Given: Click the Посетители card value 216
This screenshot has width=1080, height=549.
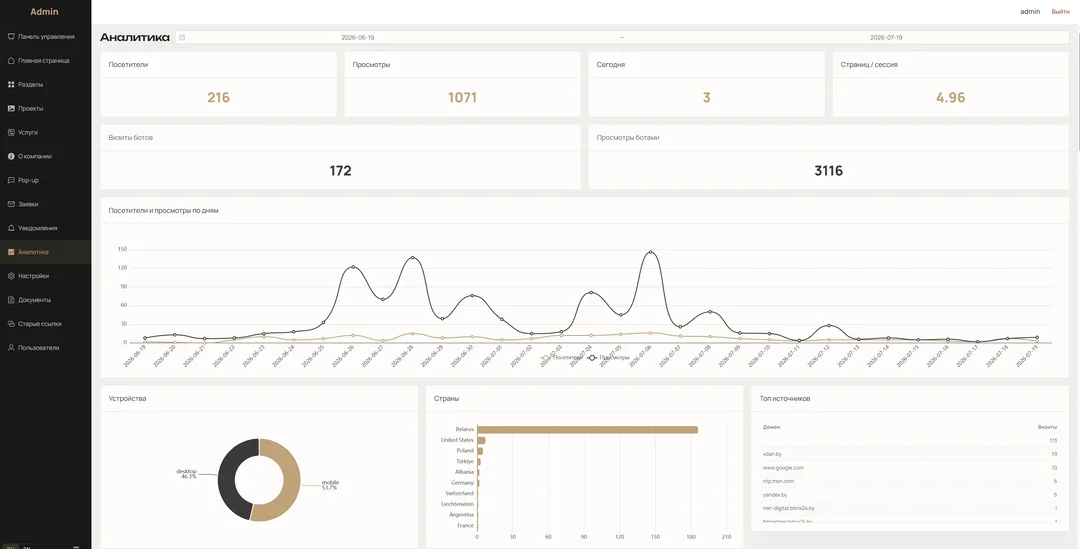Looking at the screenshot, I should (x=218, y=98).
